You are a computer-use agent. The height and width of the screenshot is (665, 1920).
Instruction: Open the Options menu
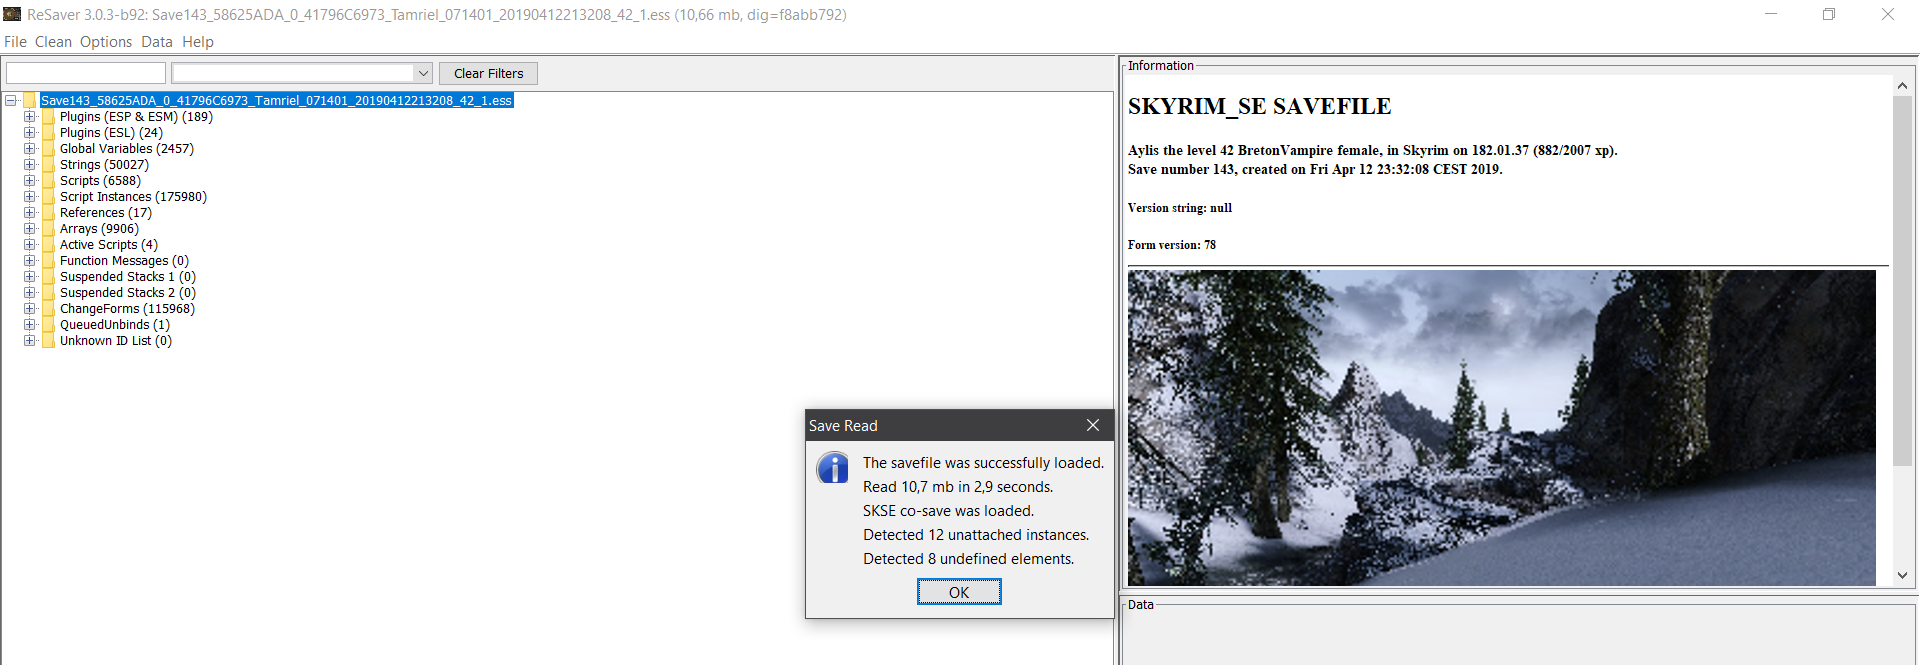[x=106, y=42]
